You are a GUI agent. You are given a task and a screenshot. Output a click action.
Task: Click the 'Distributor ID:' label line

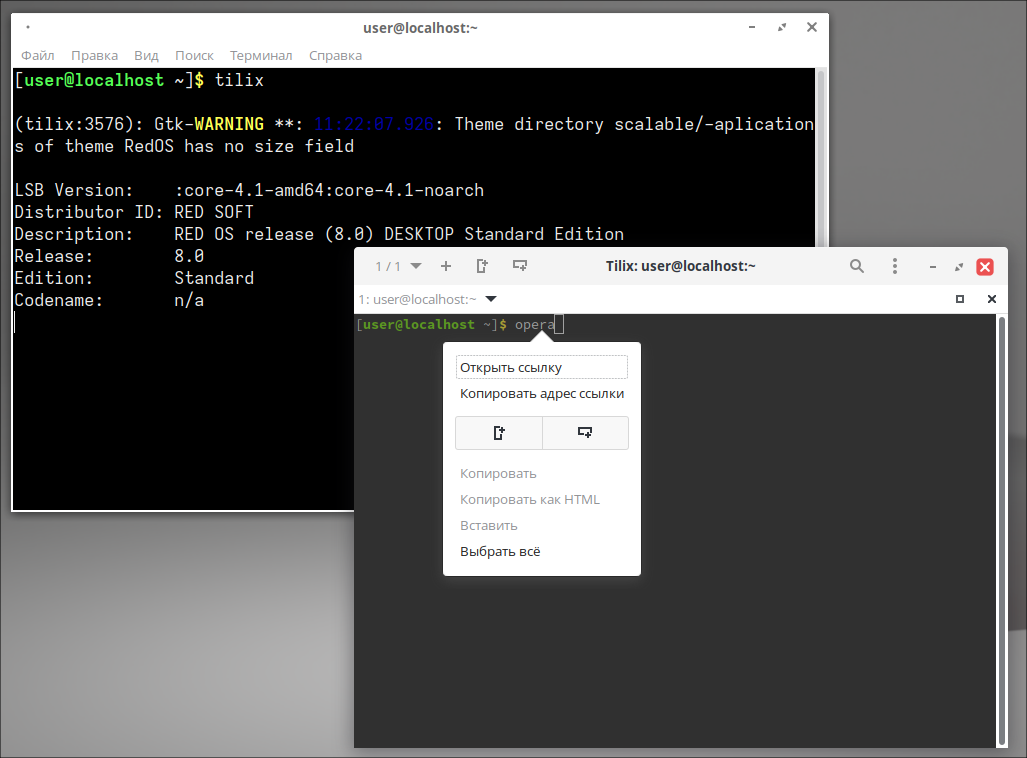(88, 212)
